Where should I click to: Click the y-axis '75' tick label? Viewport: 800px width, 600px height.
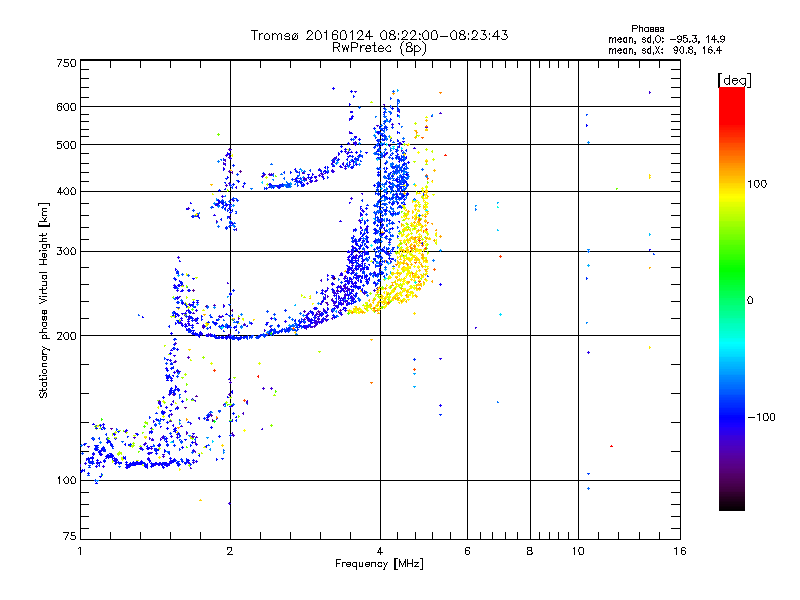tap(70, 536)
